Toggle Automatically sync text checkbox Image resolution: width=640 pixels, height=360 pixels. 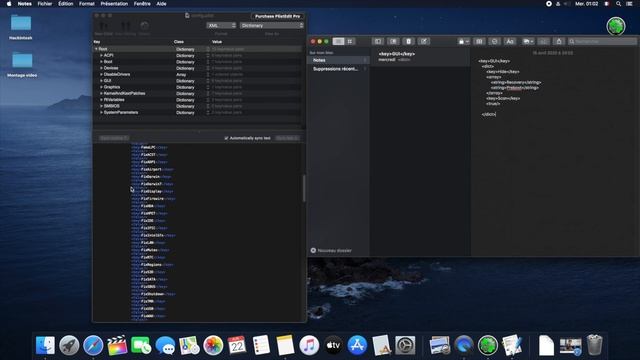tap(226, 138)
